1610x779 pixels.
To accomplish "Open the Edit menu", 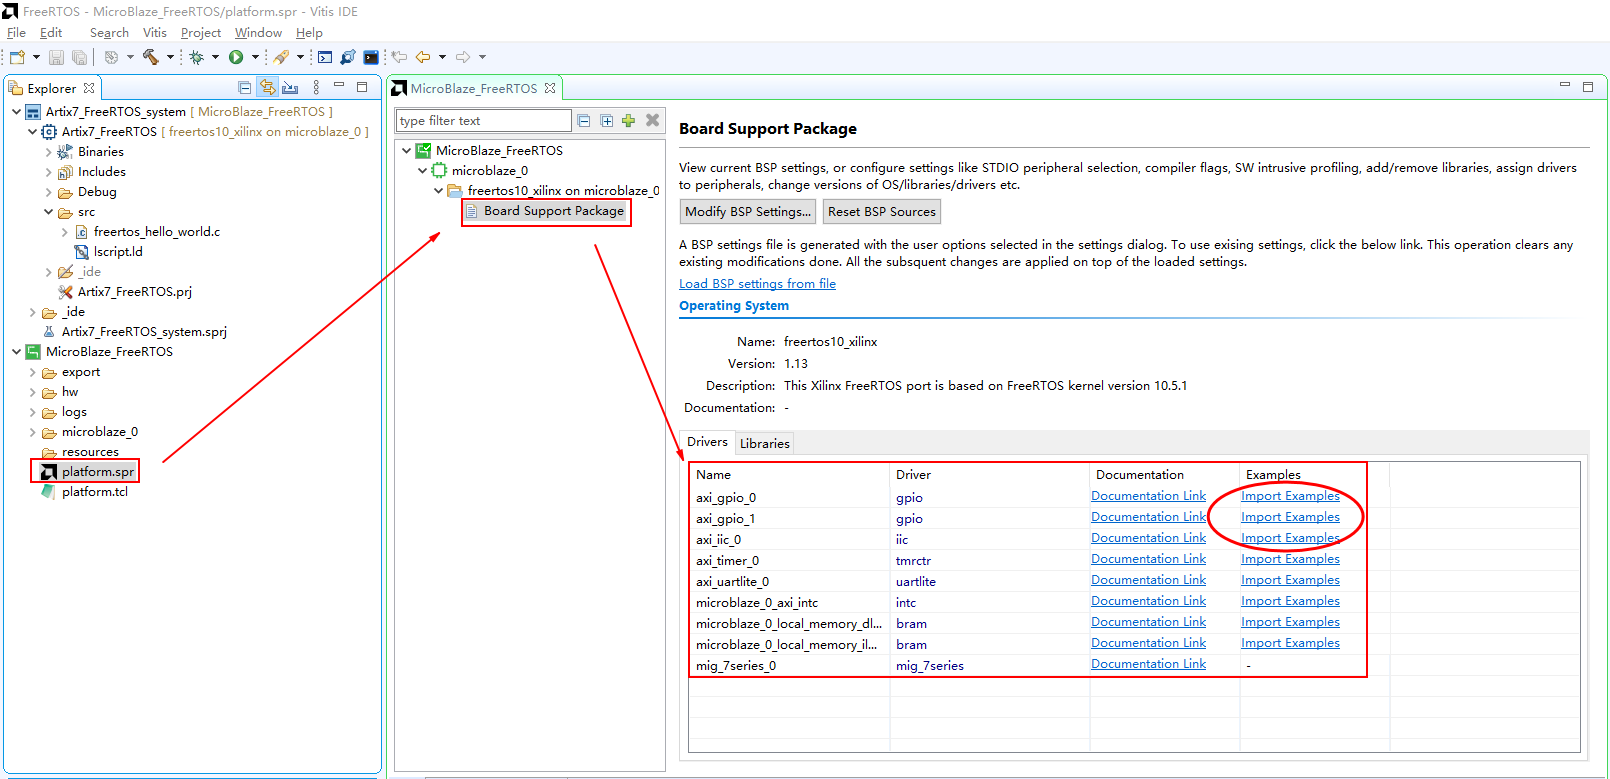I will 51,33.
